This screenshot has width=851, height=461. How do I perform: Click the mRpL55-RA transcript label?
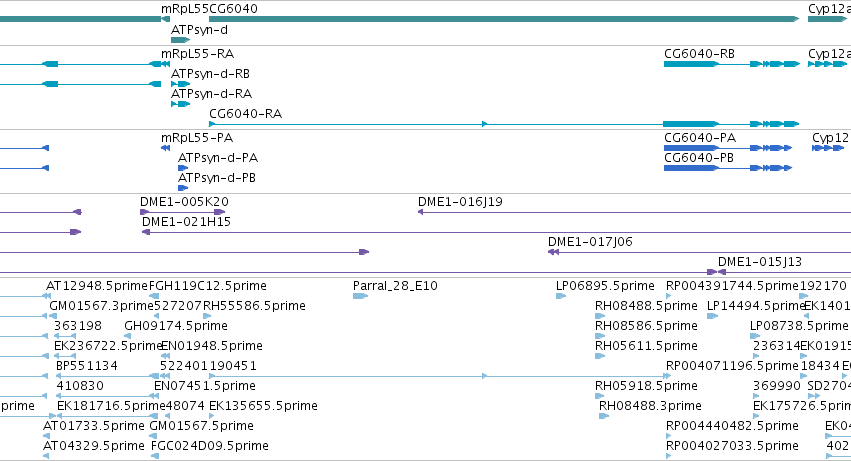[x=198, y=54]
